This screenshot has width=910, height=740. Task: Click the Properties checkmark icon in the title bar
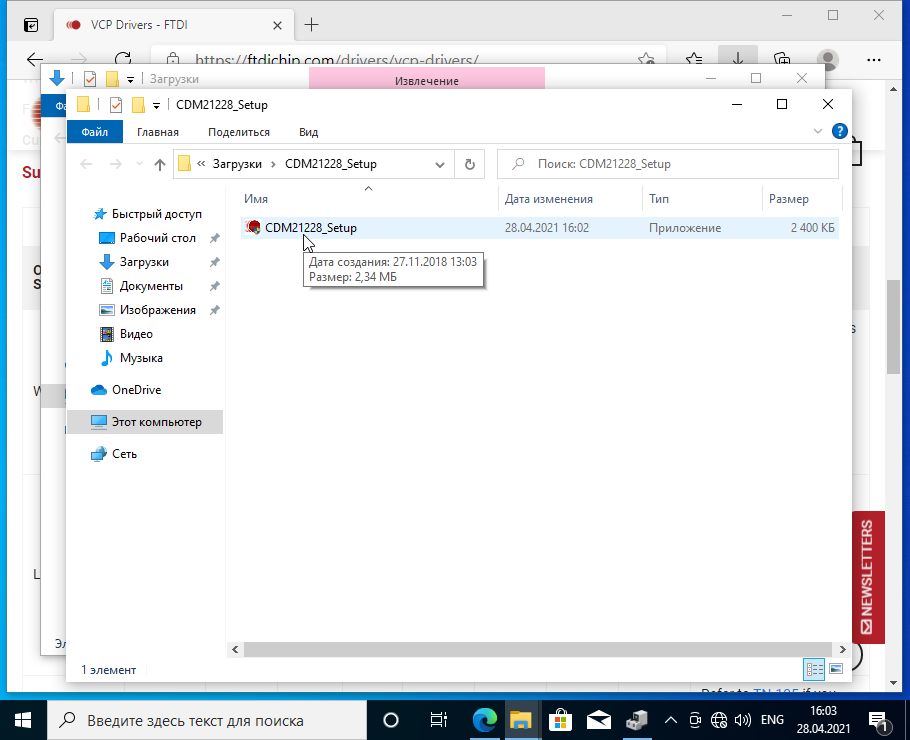[x=115, y=105]
